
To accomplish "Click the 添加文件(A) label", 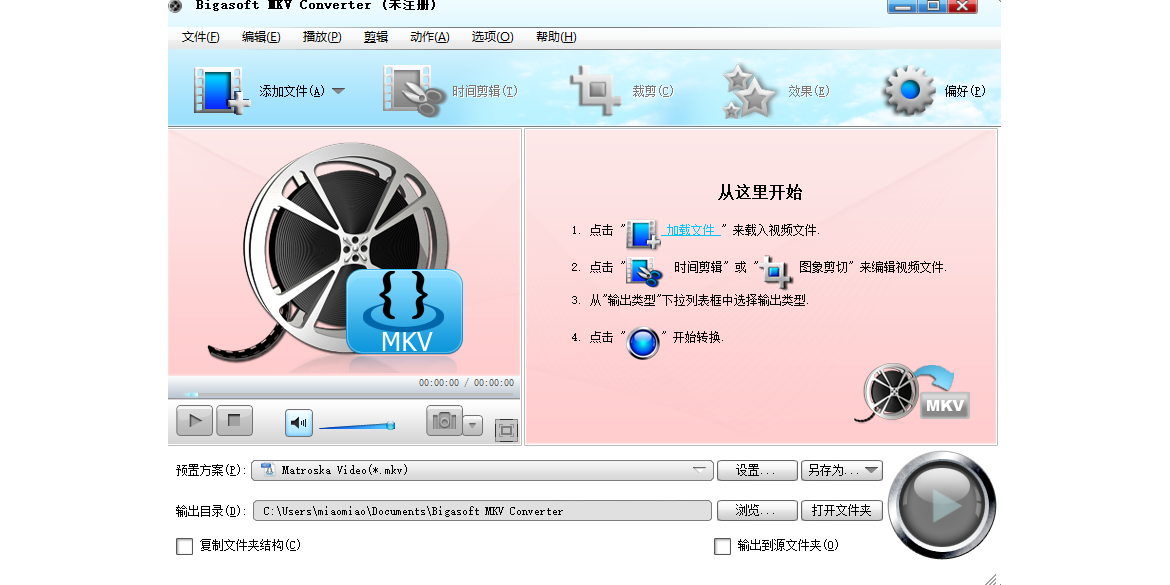I will click(292, 91).
